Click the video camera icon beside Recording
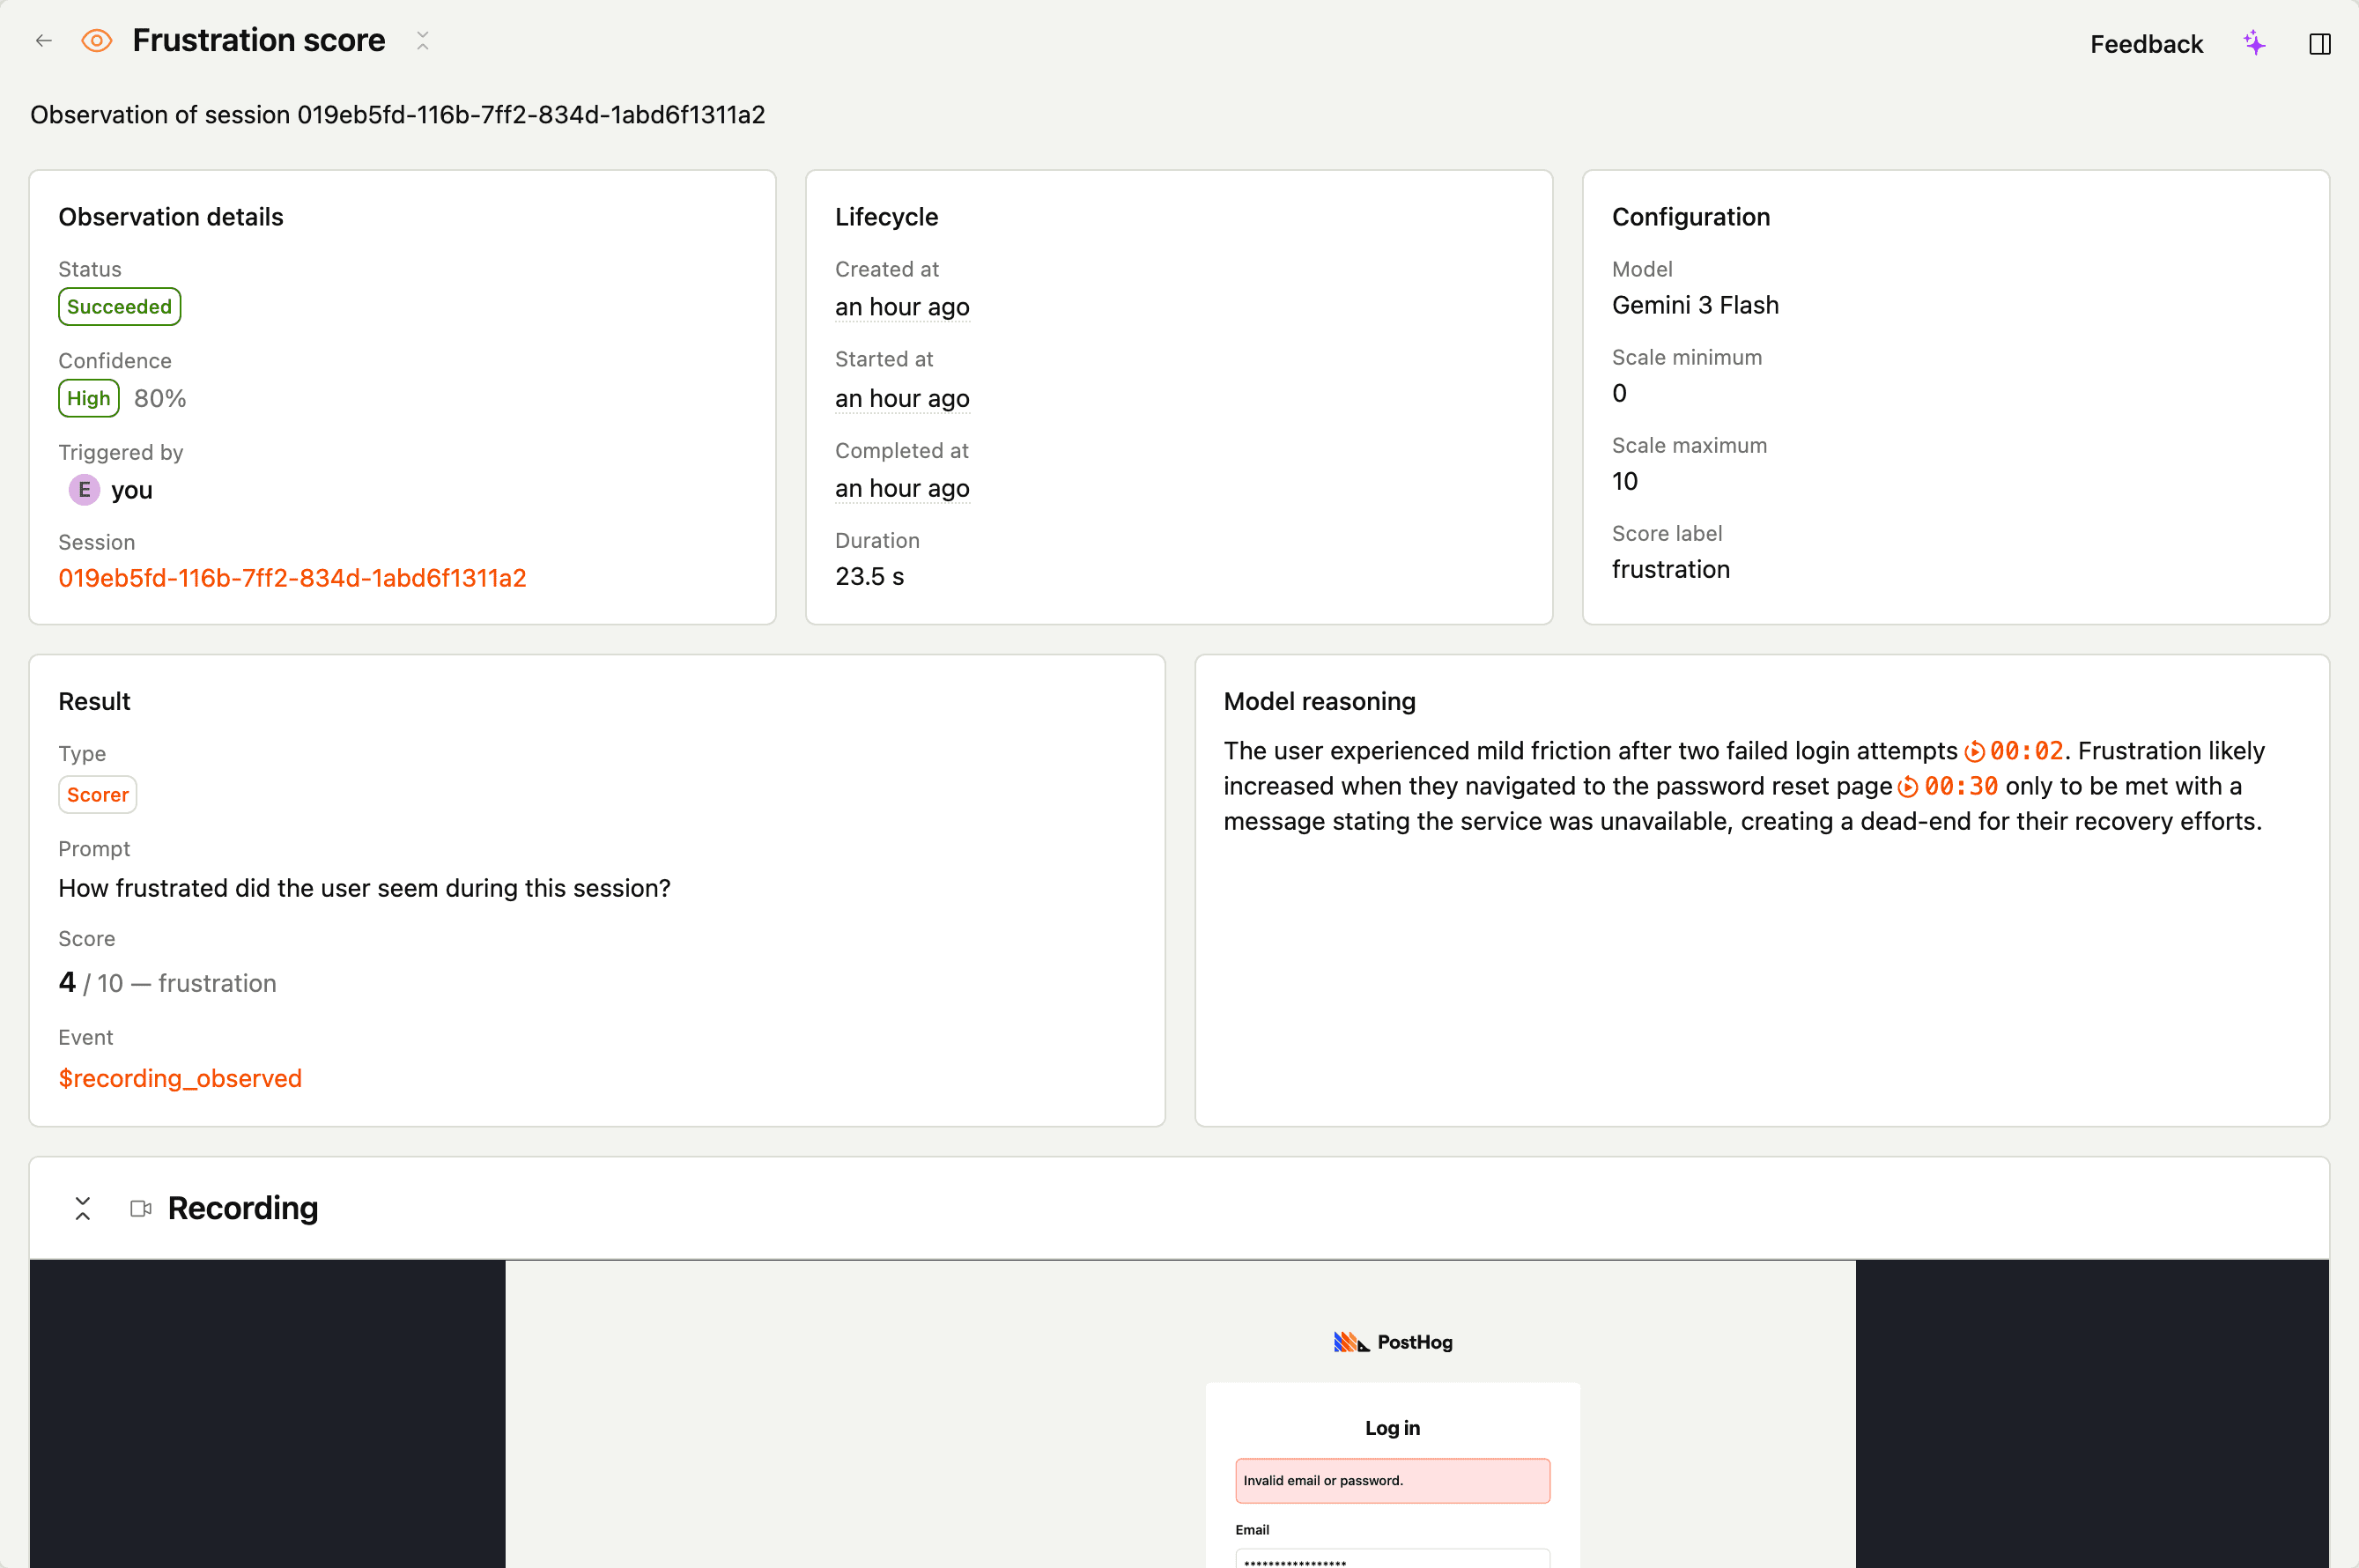 point(141,1208)
